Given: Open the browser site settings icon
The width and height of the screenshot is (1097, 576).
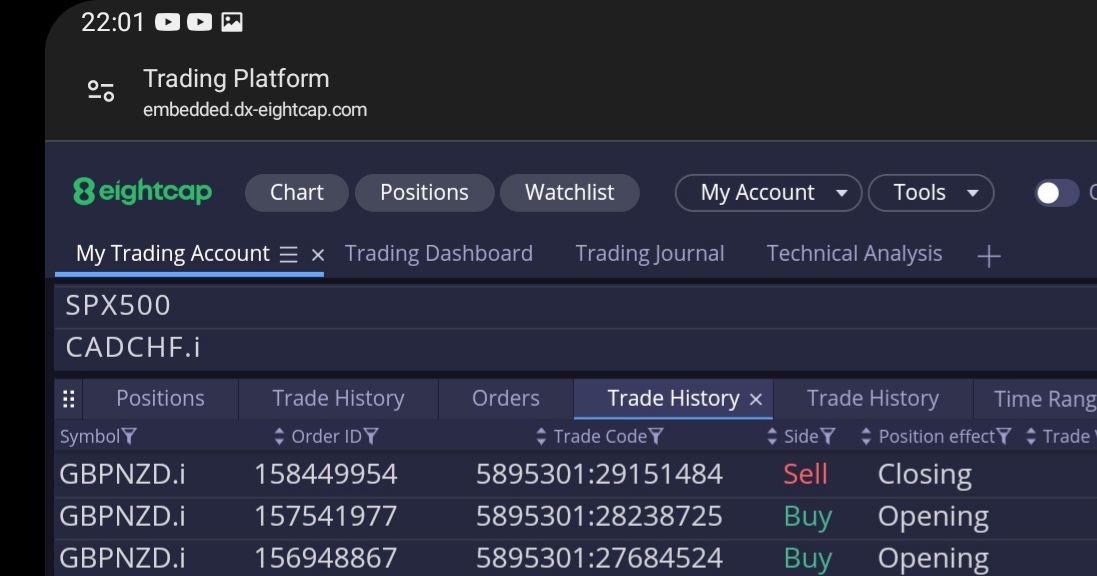Looking at the screenshot, I should [x=101, y=91].
